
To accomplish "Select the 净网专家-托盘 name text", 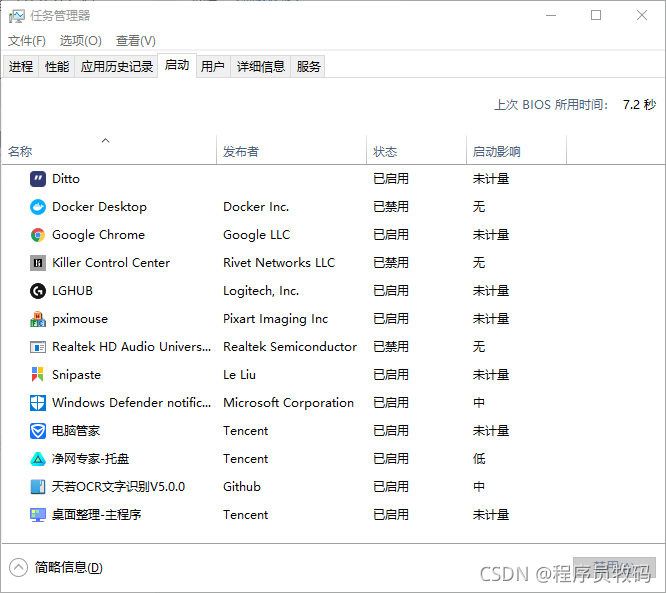I will click(90, 459).
